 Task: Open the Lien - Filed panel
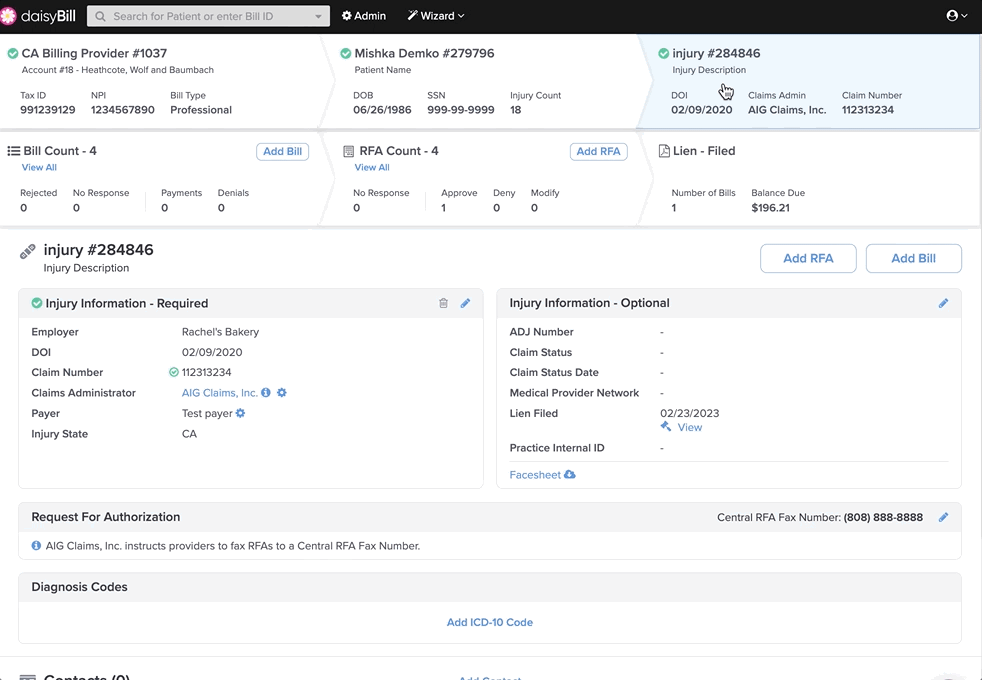point(809,178)
